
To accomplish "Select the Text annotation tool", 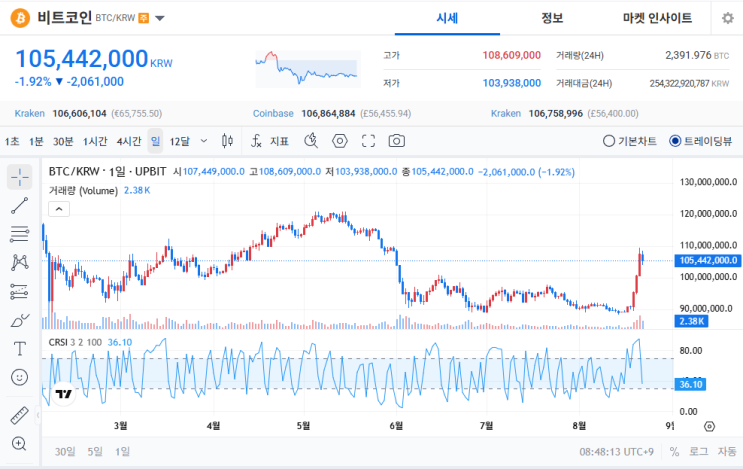I will (19, 349).
